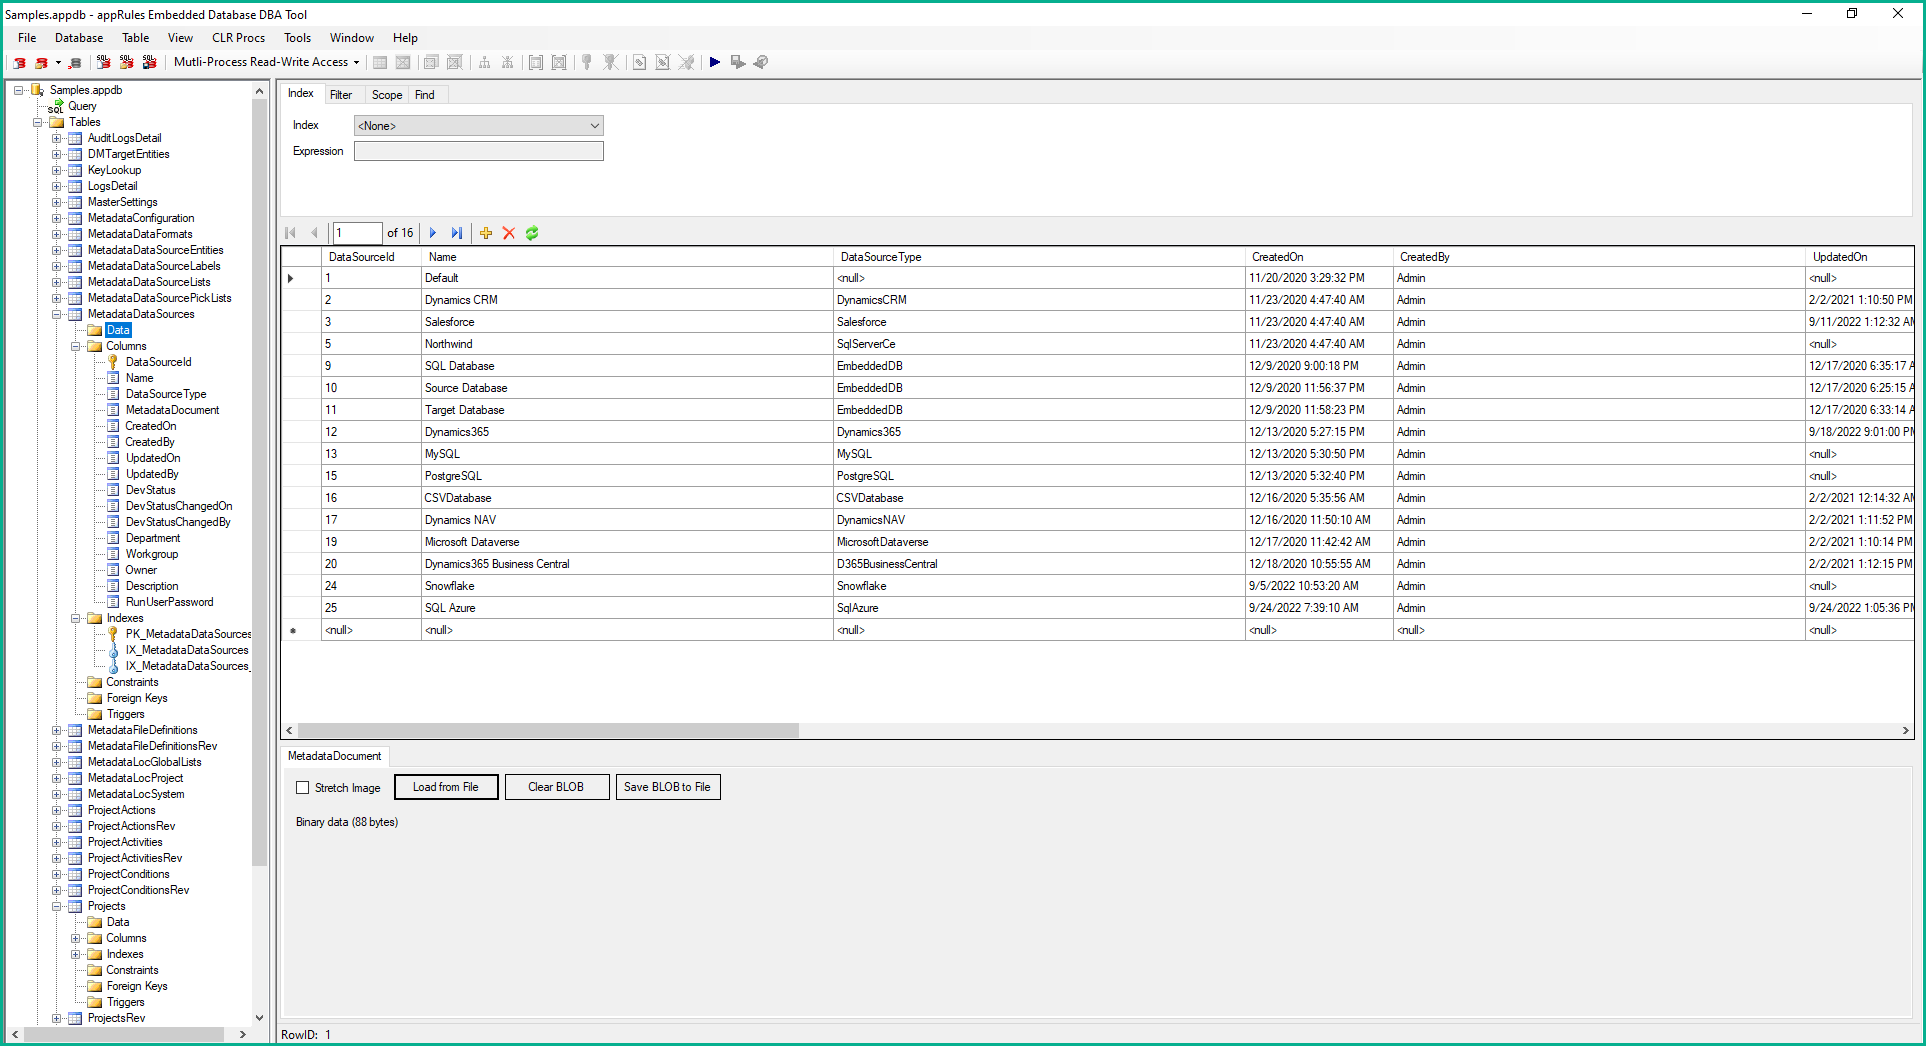This screenshot has height=1046, width=1926.
Task: Switch to the Filter tab
Action: (x=341, y=95)
